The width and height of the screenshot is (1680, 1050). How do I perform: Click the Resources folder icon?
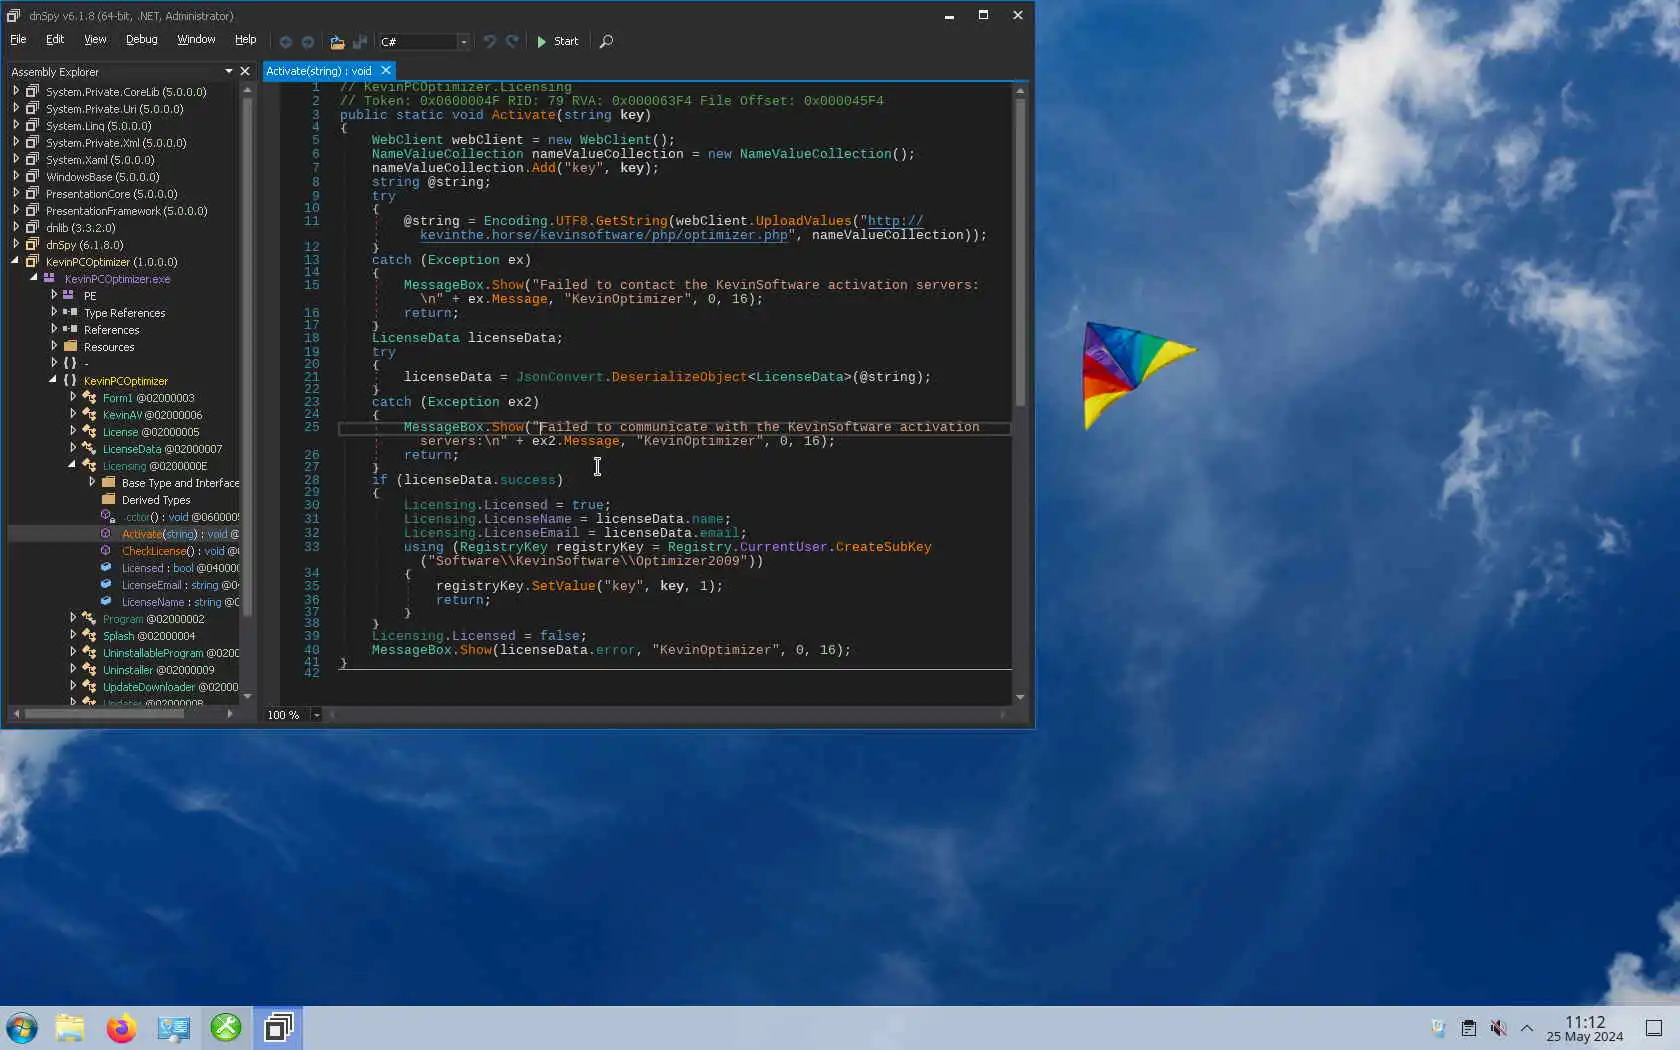coord(70,346)
